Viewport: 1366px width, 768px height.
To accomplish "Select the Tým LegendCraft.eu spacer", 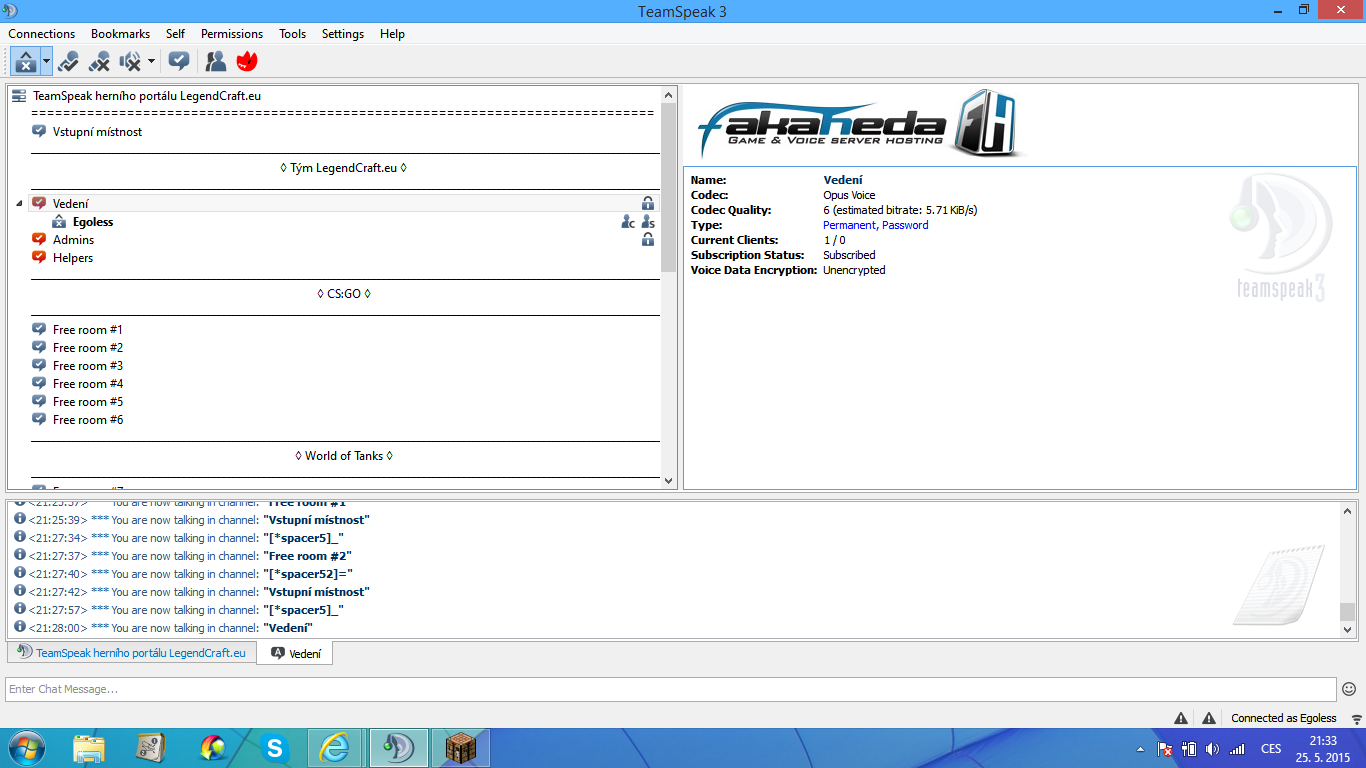I will pos(344,168).
